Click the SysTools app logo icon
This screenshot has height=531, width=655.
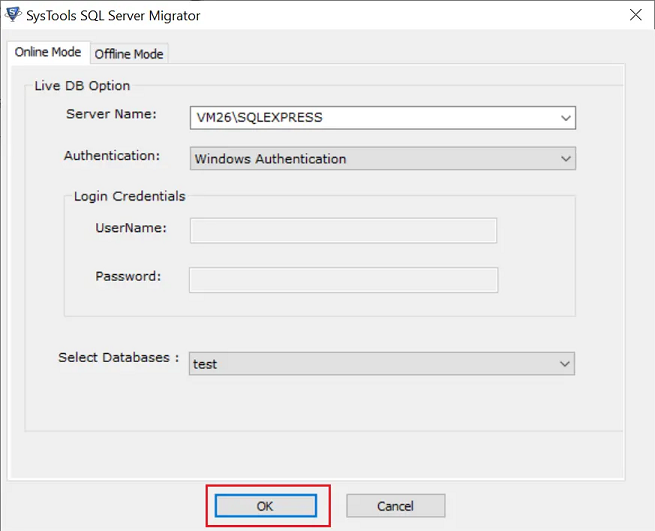[x=13, y=15]
